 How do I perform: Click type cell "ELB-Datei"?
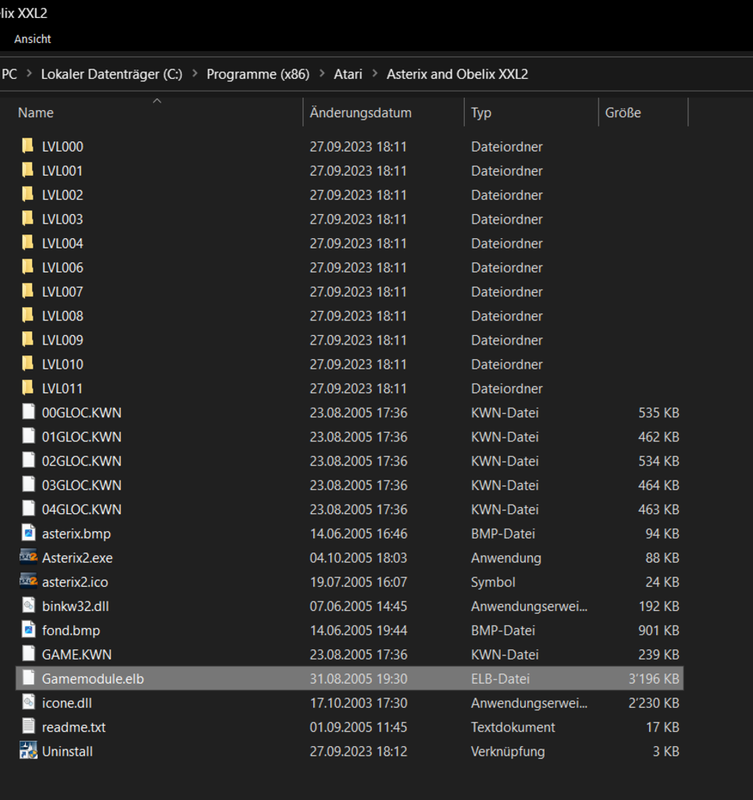pyautogui.click(x=500, y=679)
